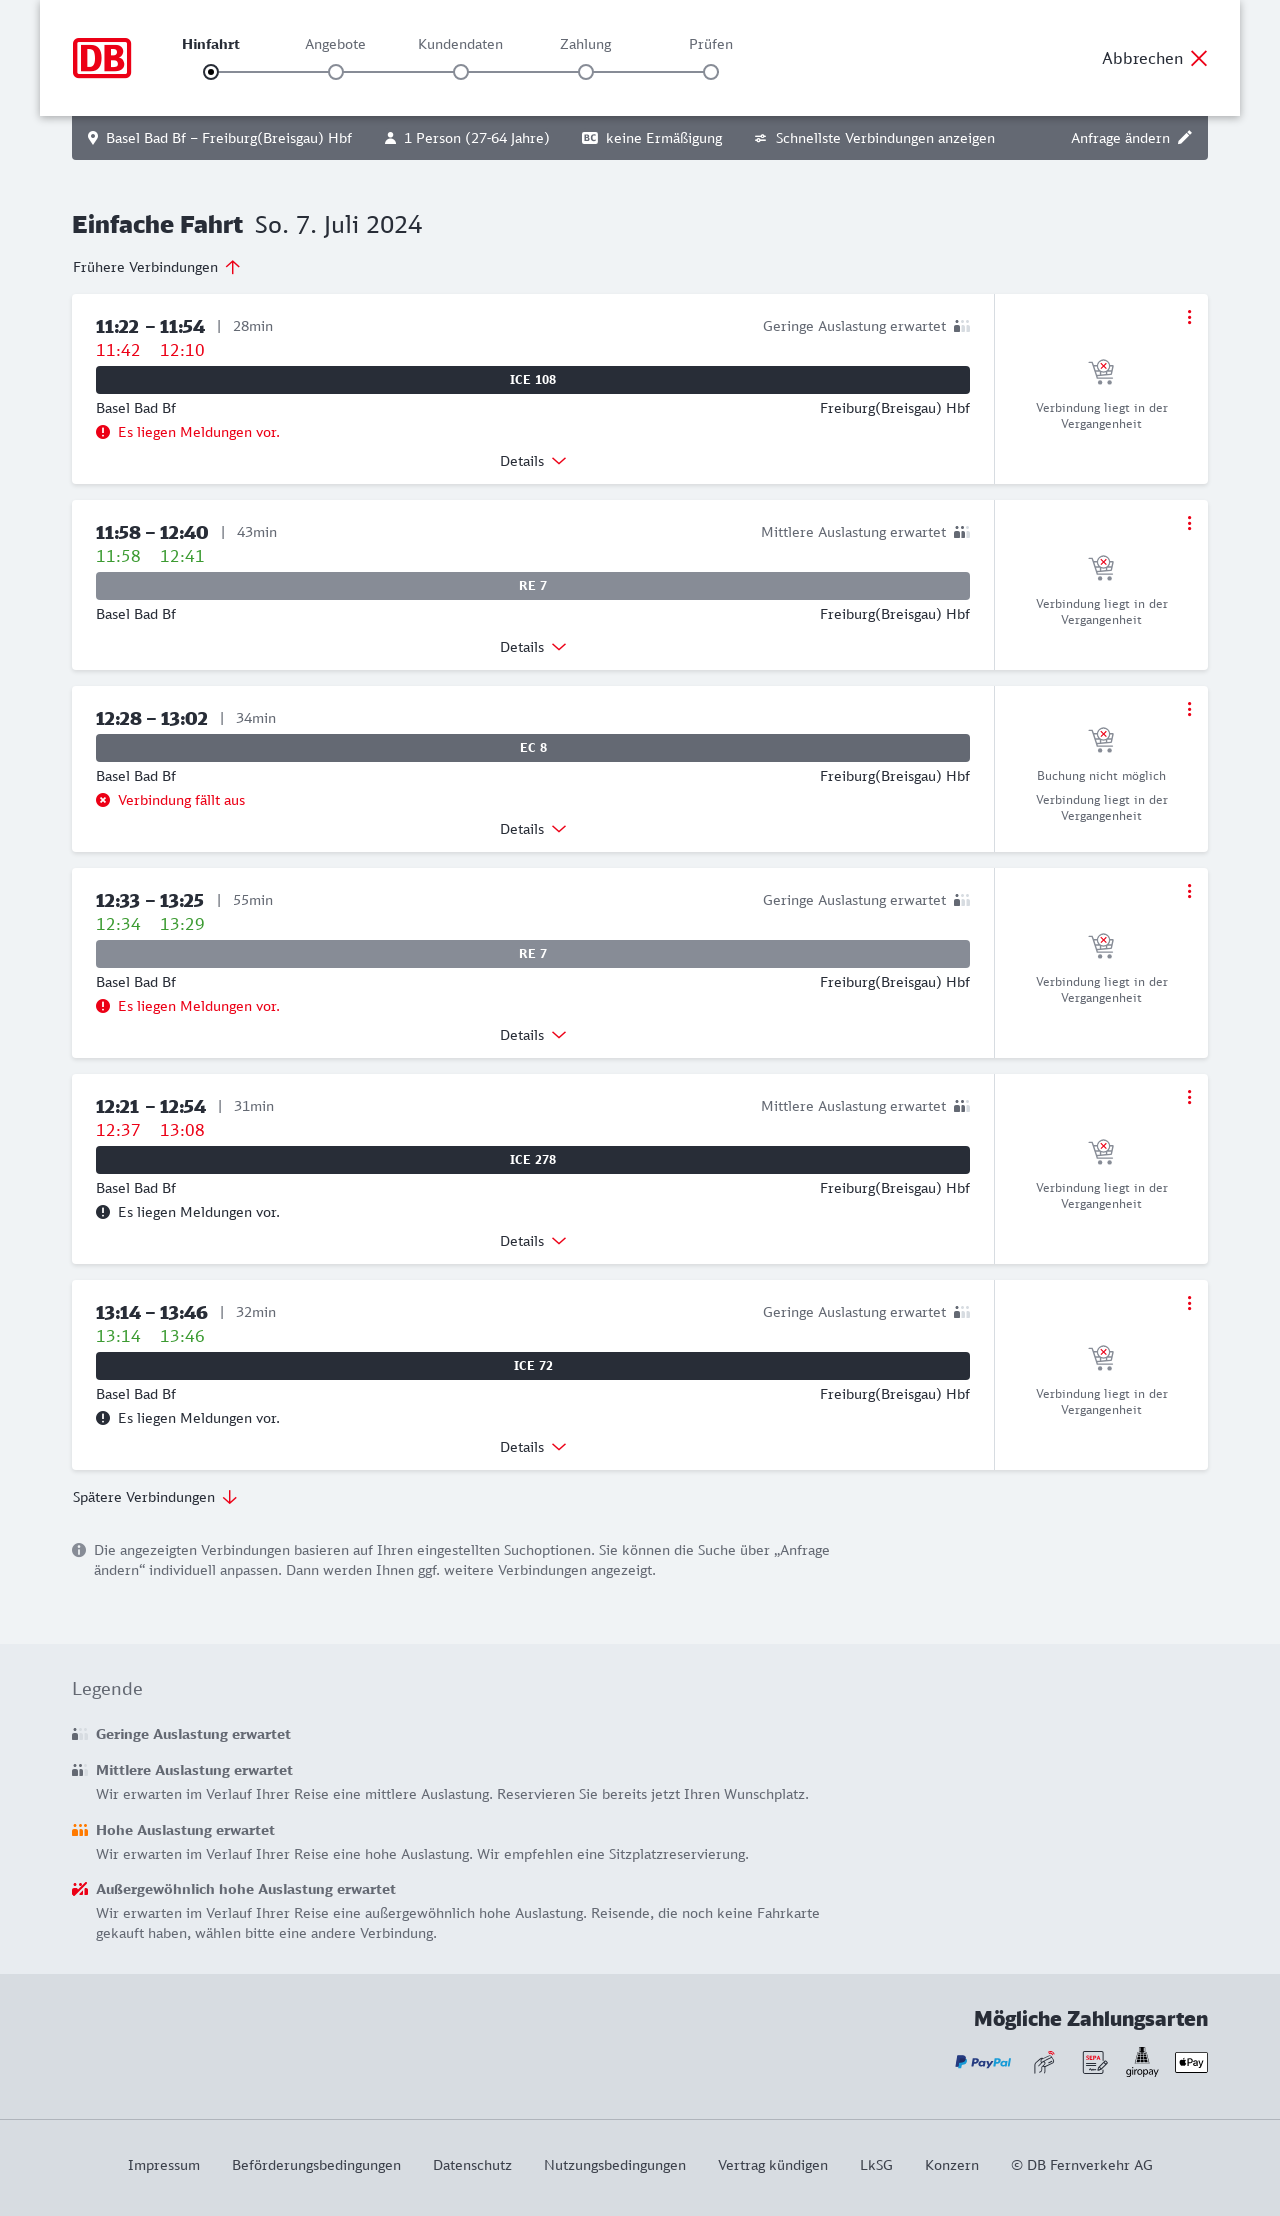
Task: Click the PayPal payment icon
Action: [x=983, y=2062]
